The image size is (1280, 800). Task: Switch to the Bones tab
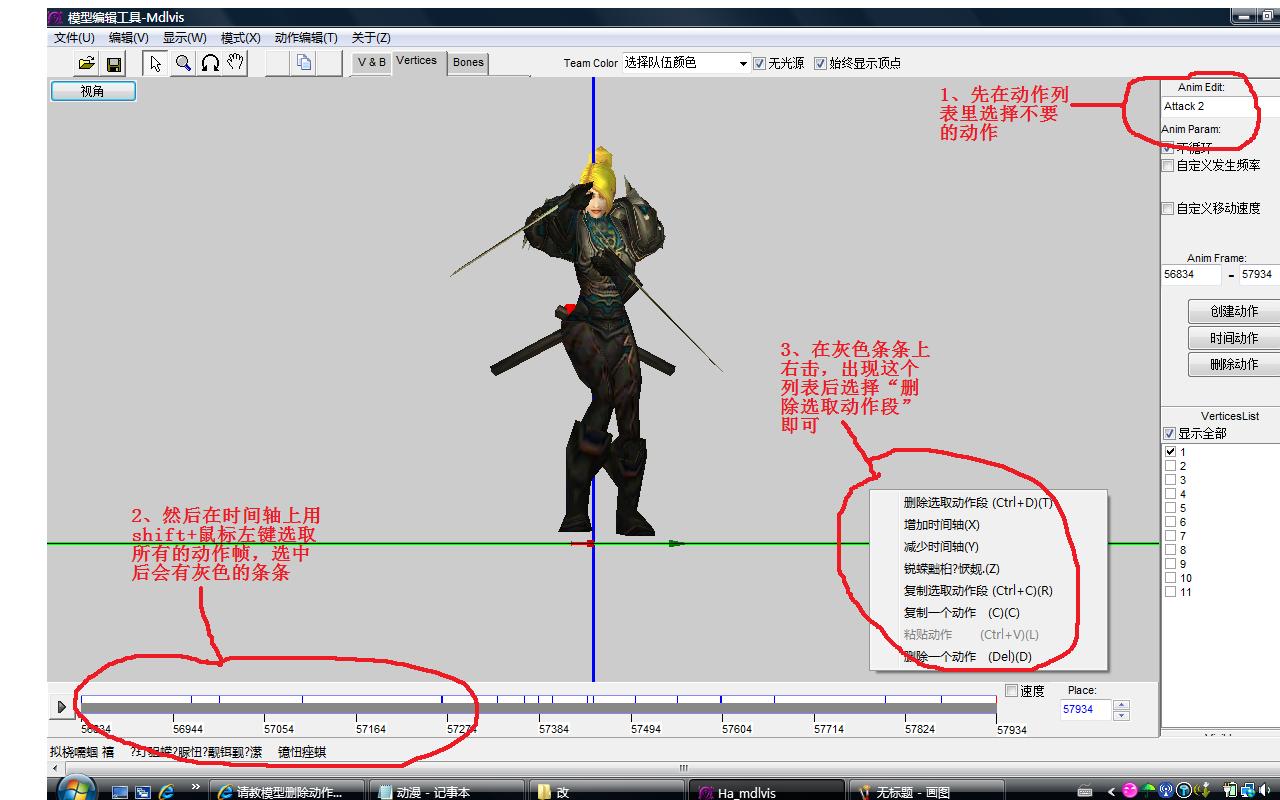(x=468, y=62)
